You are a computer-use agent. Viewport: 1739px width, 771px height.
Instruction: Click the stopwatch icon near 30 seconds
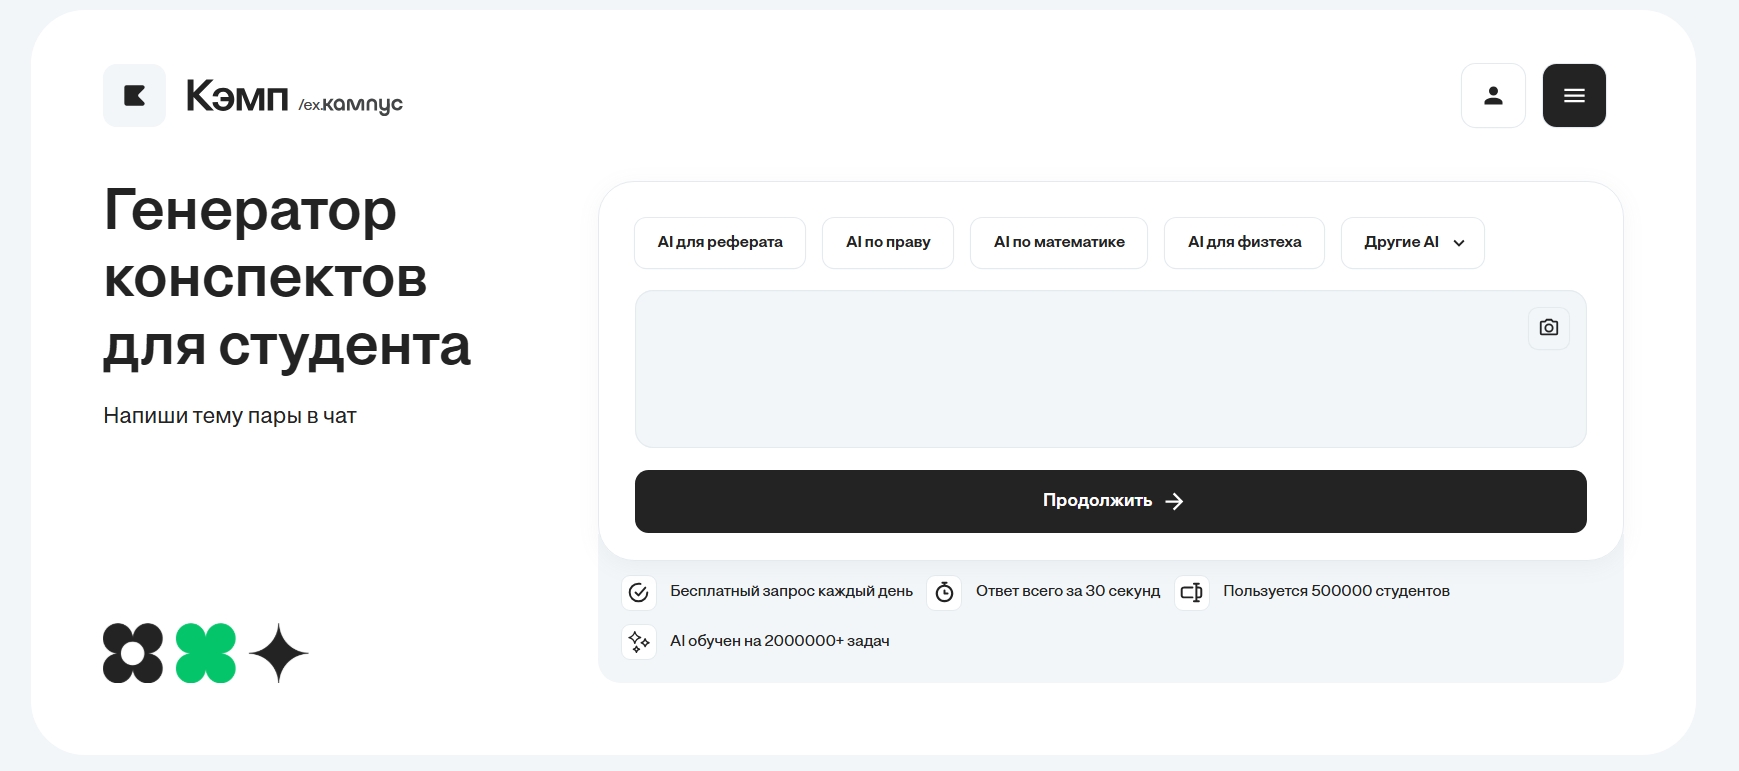944,592
